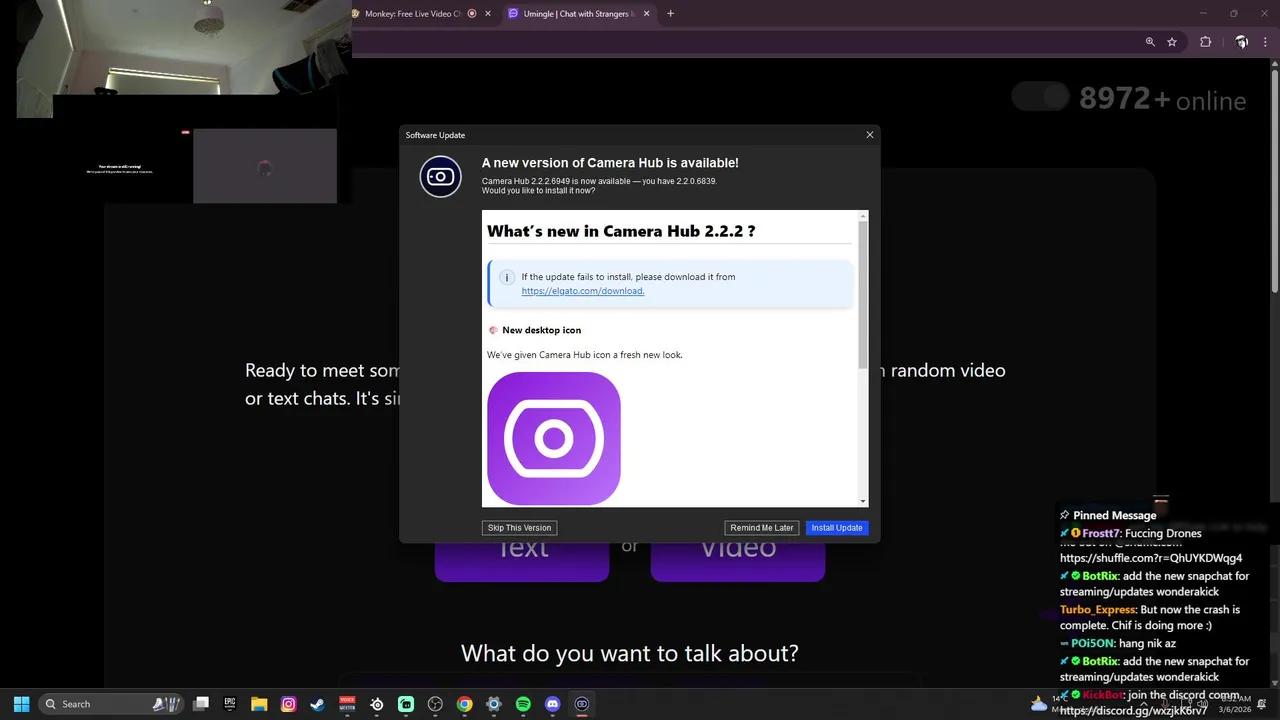Toggle the online status switch near 8972+ online

coord(1040,96)
